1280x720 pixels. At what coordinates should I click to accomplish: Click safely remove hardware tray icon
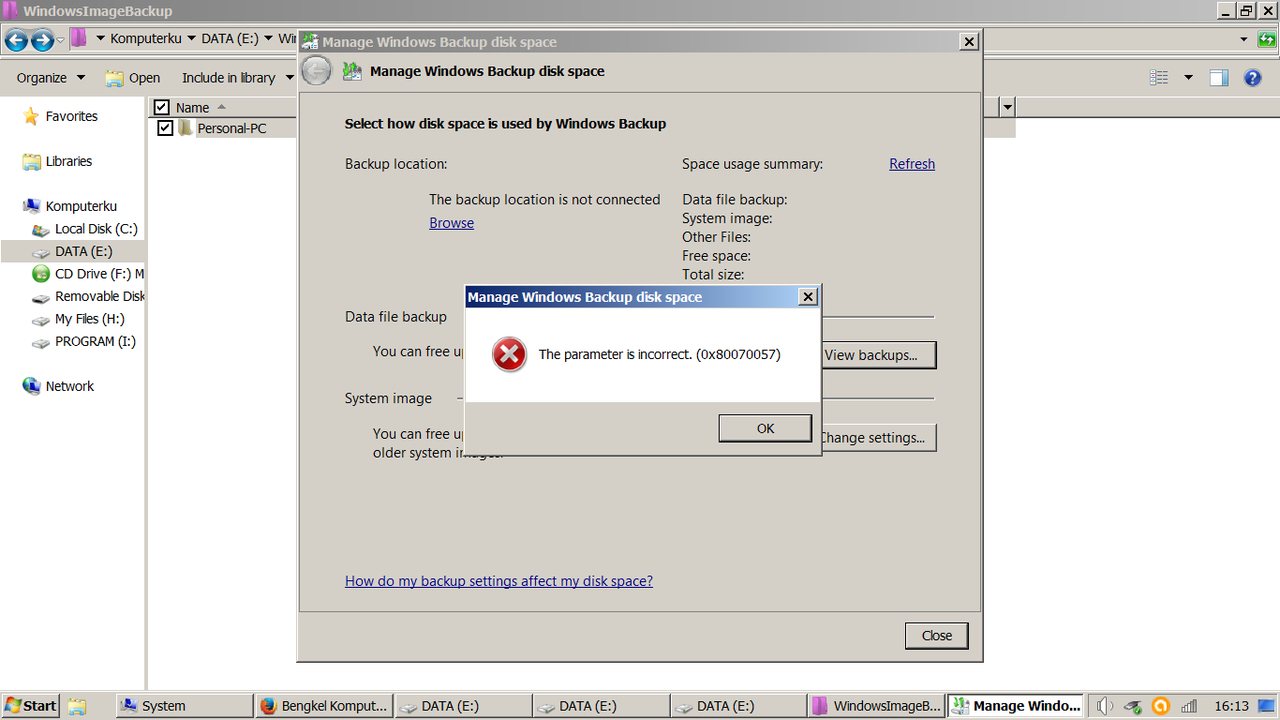[x=1133, y=706]
